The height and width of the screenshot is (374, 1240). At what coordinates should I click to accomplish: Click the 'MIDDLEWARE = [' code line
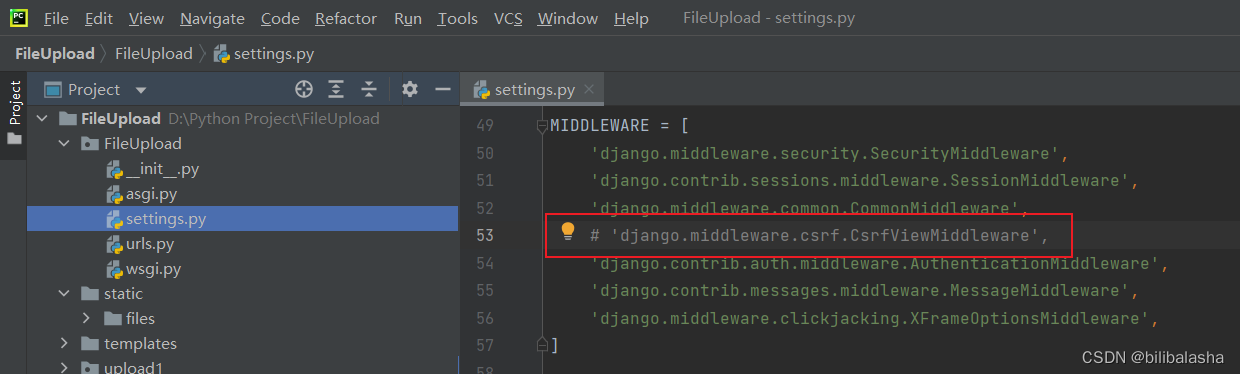point(619,126)
